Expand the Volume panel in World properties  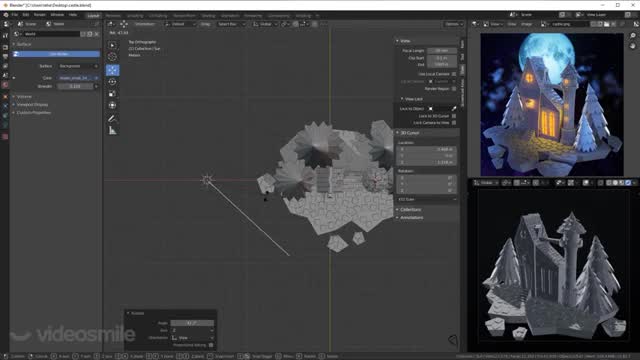point(24,97)
